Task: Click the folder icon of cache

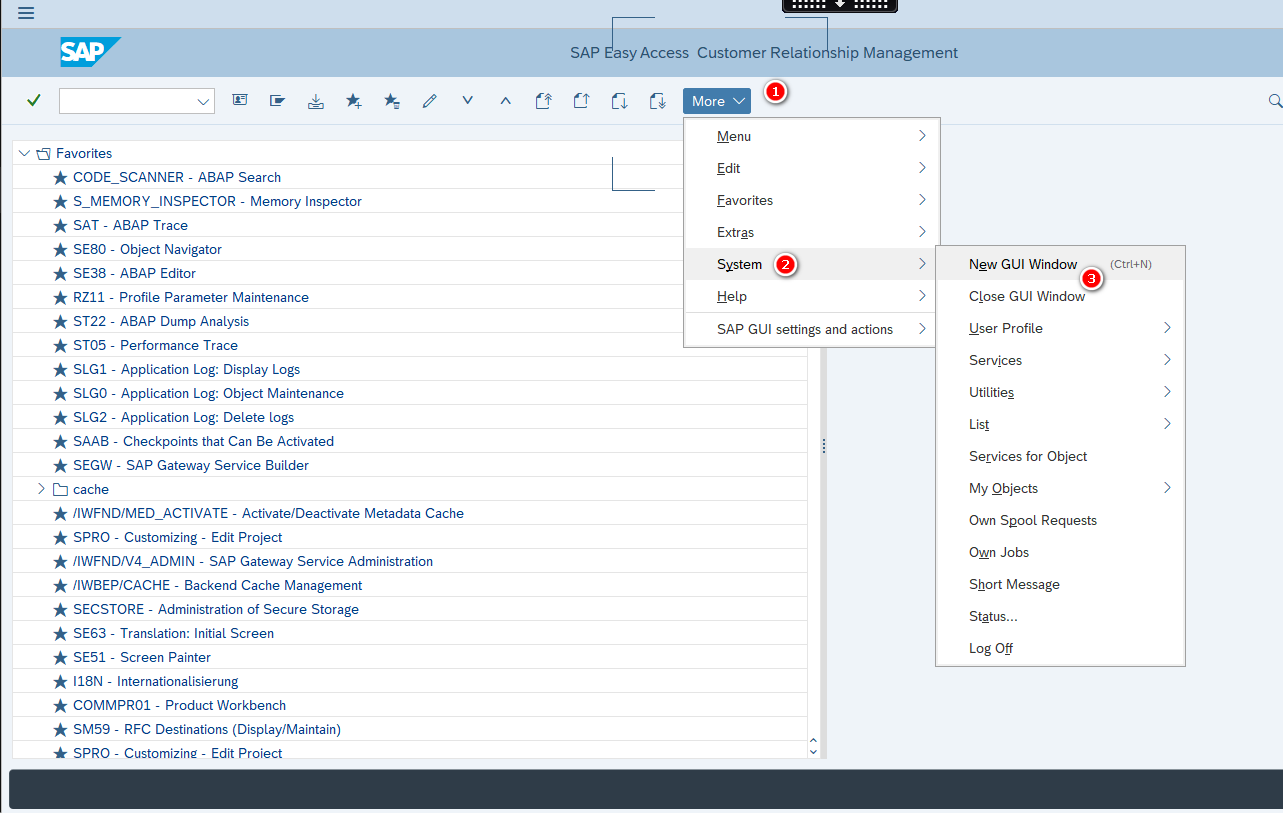Action: [60, 489]
